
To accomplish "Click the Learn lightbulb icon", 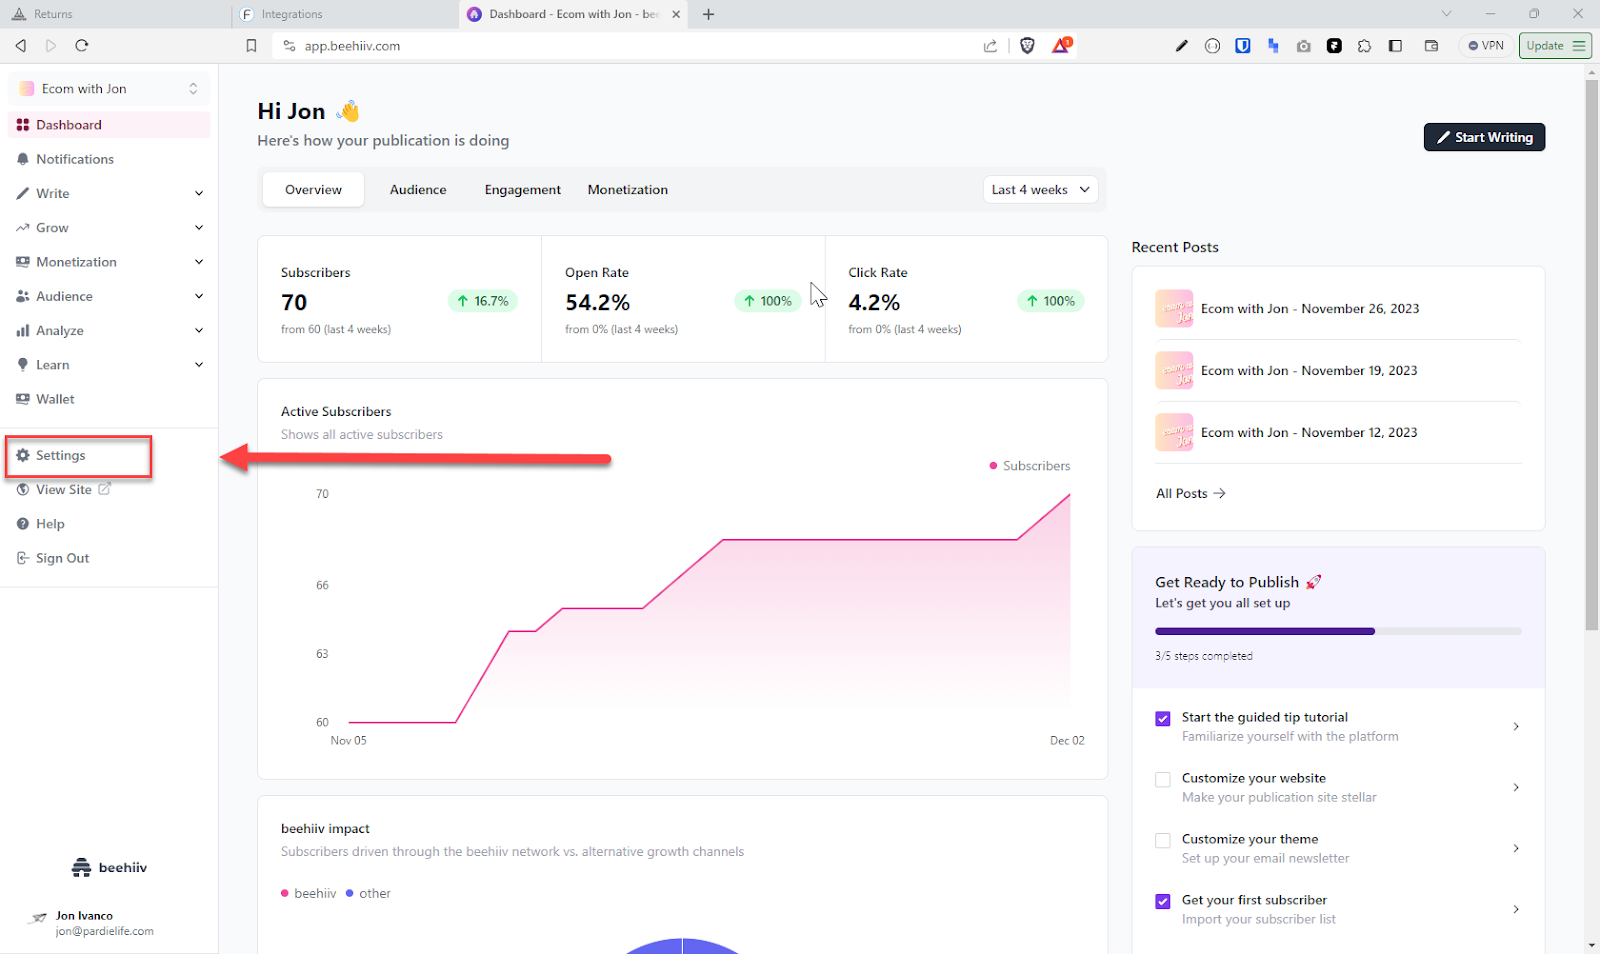I will pyautogui.click(x=22, y=365).
